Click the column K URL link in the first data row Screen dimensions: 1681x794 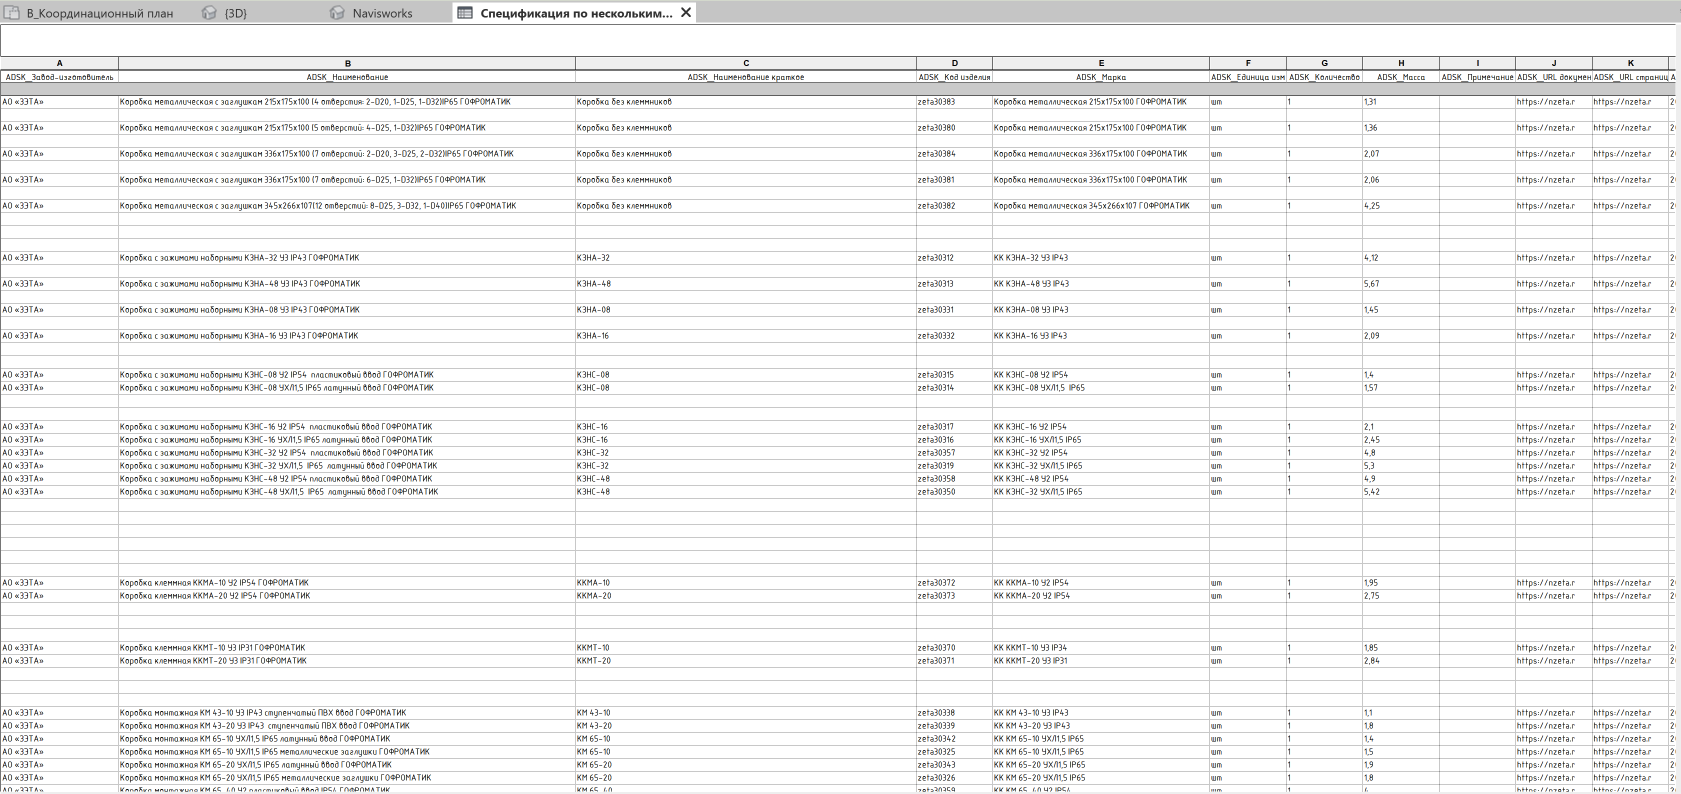[x=1622, y=102]
